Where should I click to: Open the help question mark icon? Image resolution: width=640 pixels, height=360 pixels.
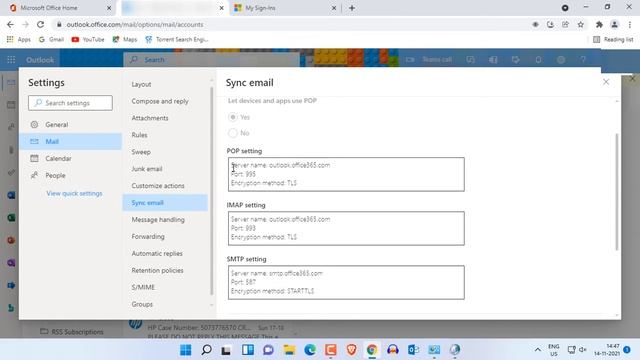coord(583,60)
